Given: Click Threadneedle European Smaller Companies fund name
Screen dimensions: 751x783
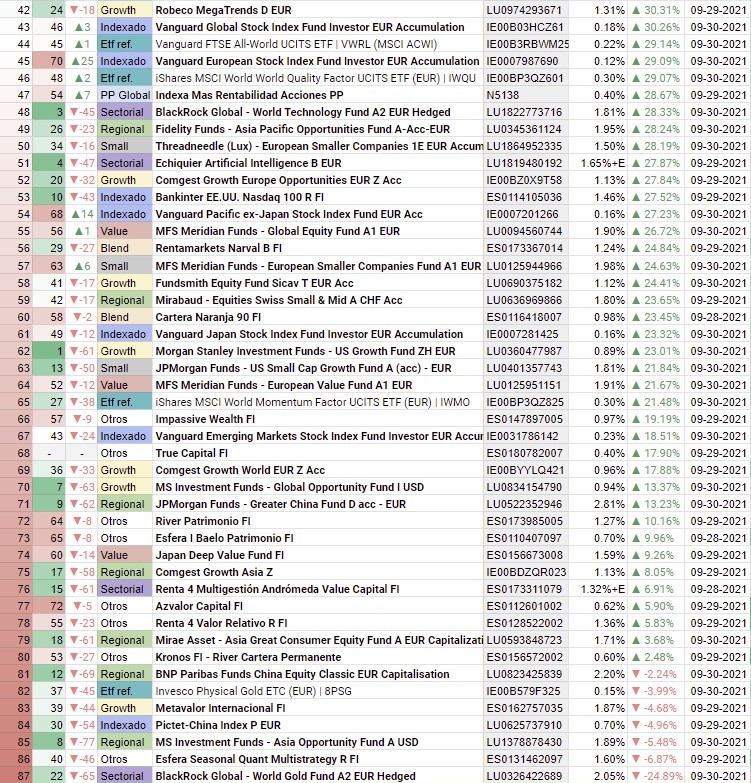Looking at the screenshot, I should pos(319,146).
